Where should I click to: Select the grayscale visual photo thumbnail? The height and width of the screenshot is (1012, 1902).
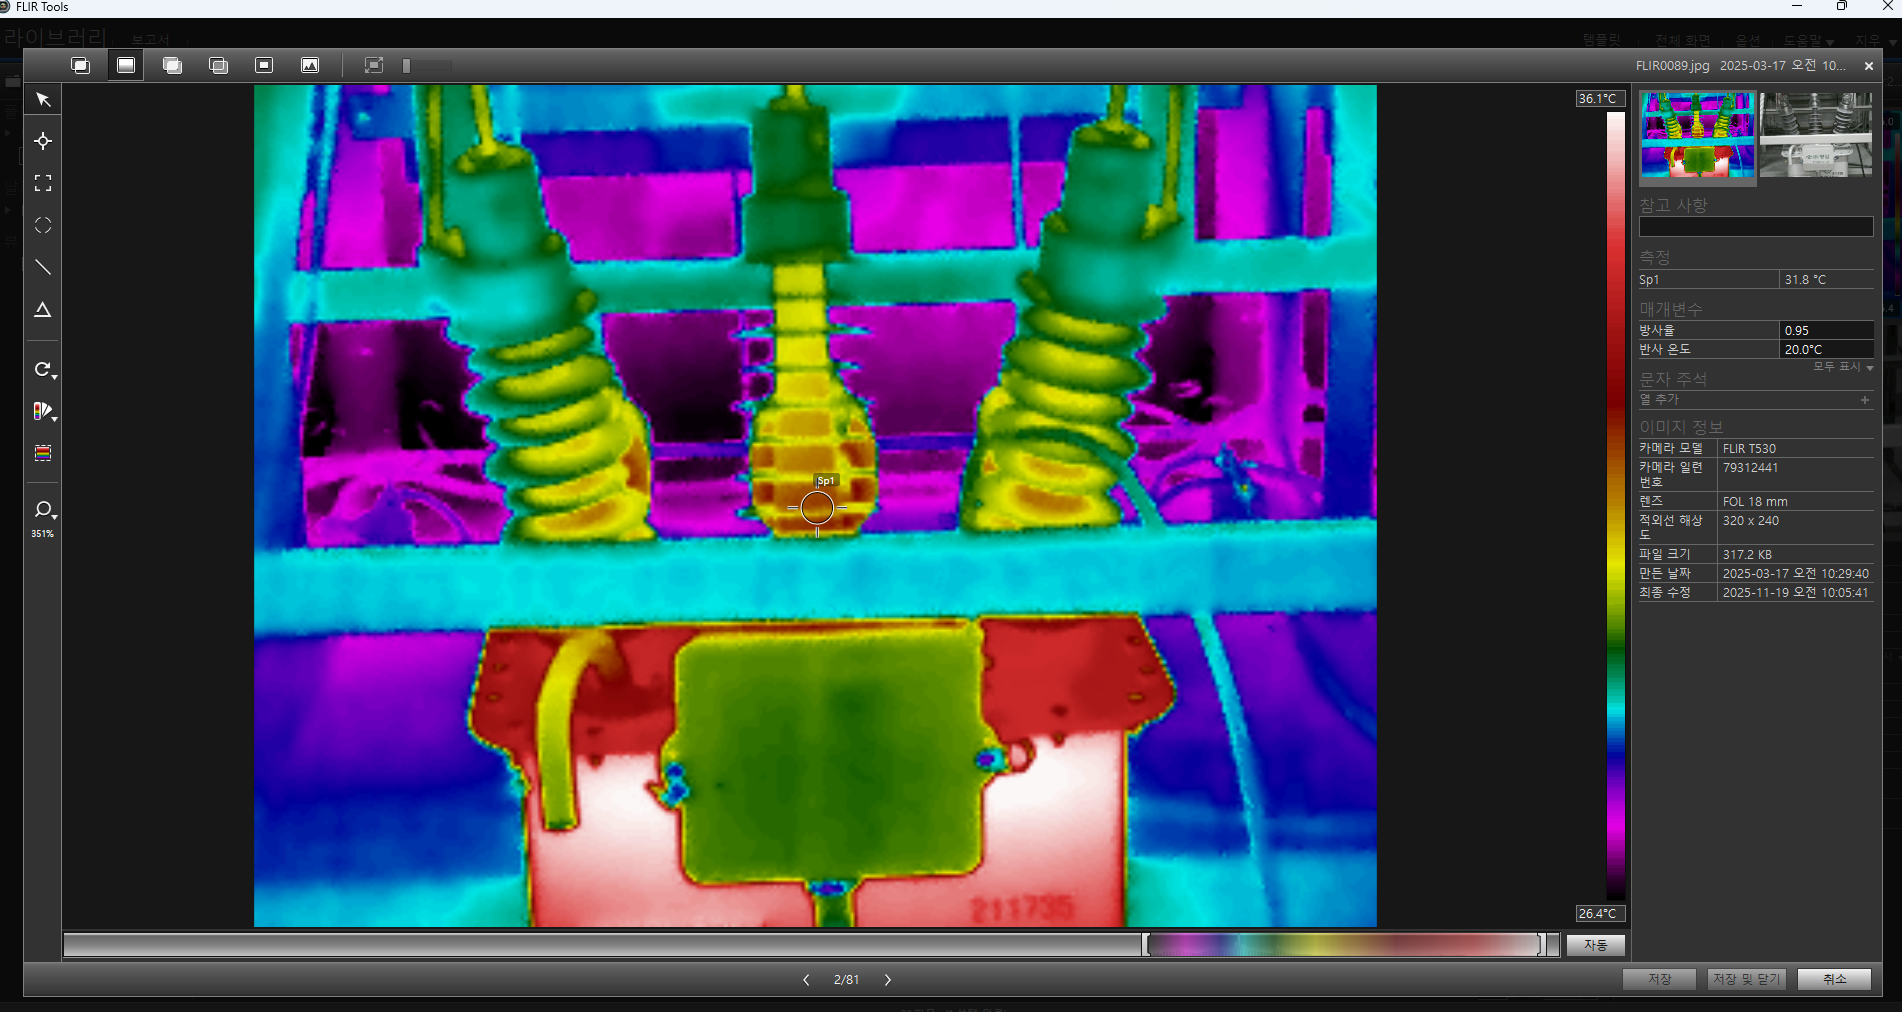tap(1815, 135)
